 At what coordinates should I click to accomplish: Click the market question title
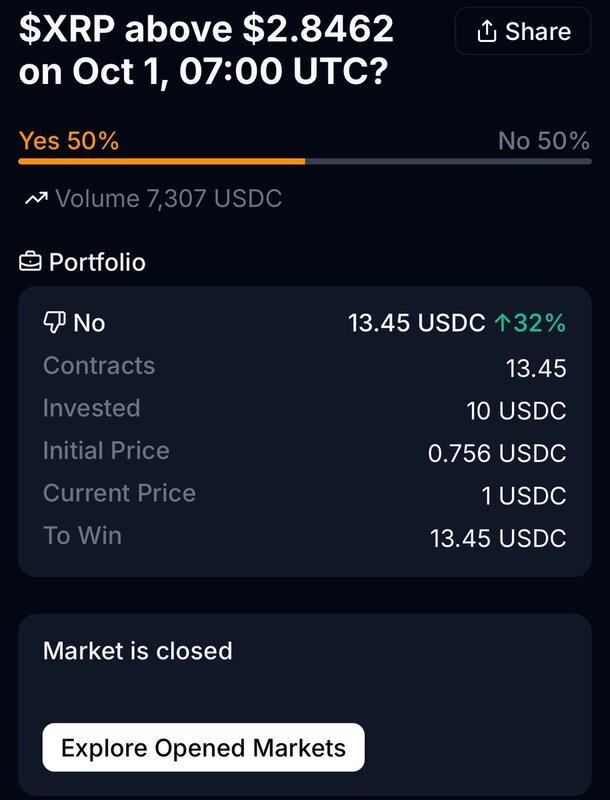point(206,50)
